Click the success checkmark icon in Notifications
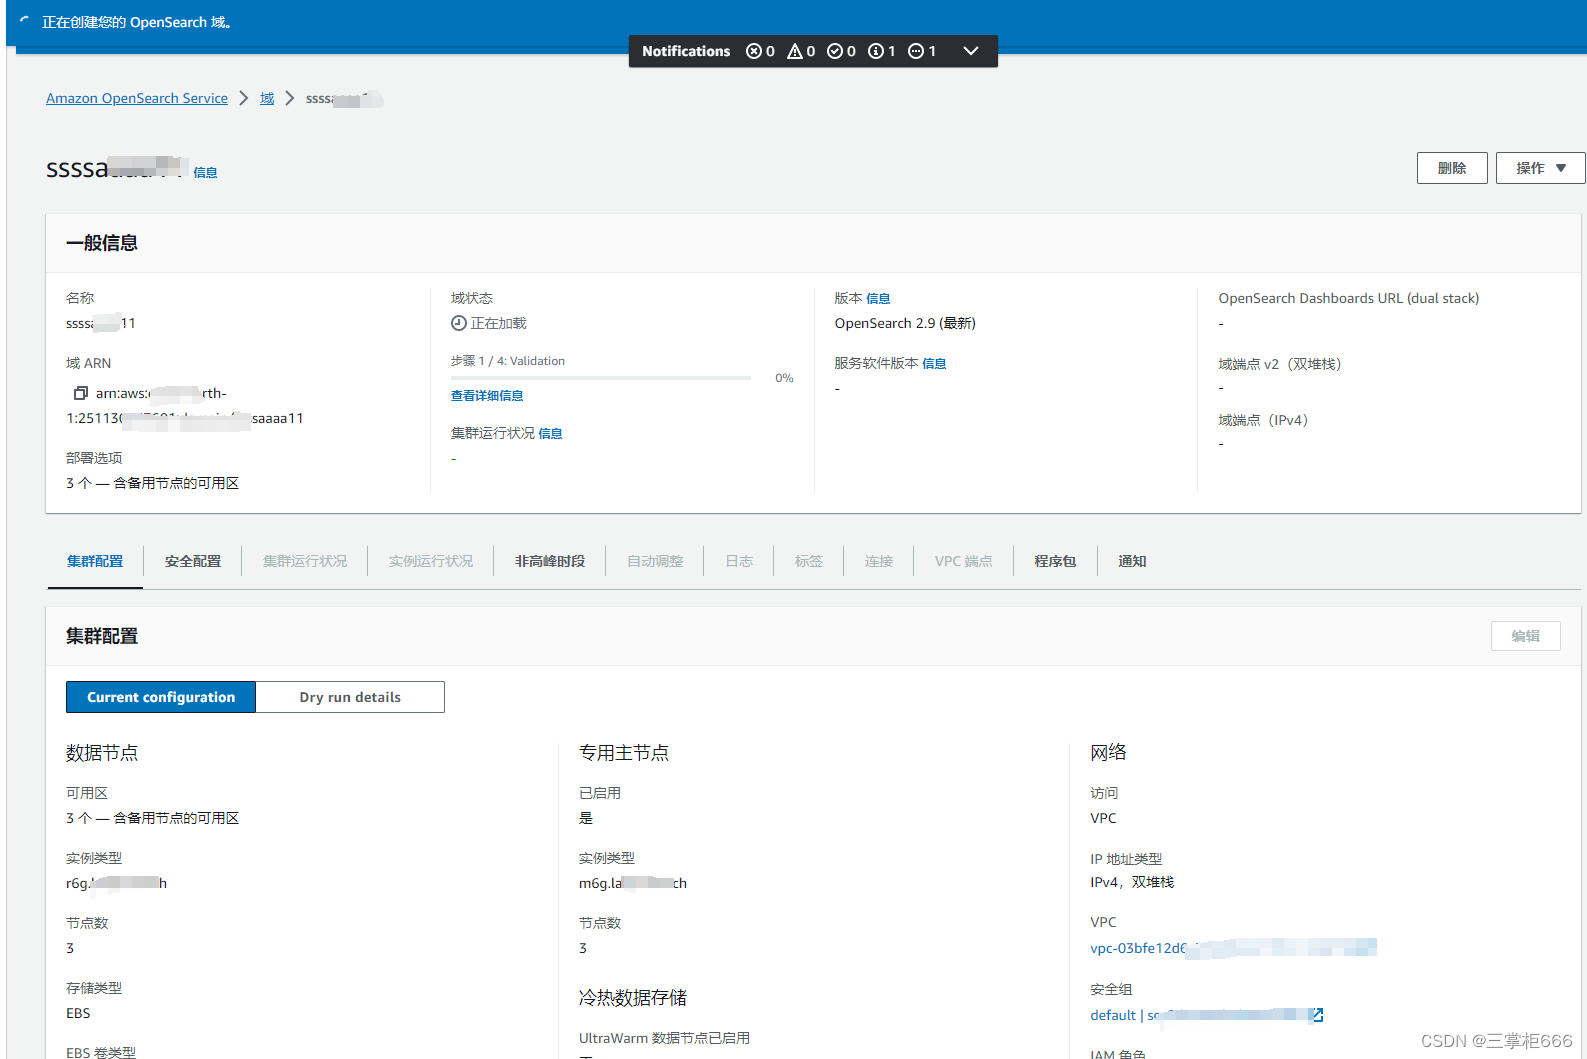Screen dimensions: 1587x1059 (835, 51)
